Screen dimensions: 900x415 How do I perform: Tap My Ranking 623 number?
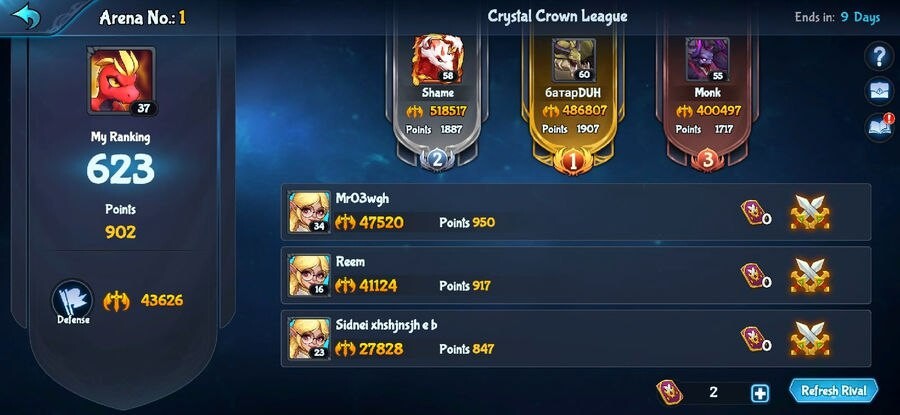pos(121,170)
